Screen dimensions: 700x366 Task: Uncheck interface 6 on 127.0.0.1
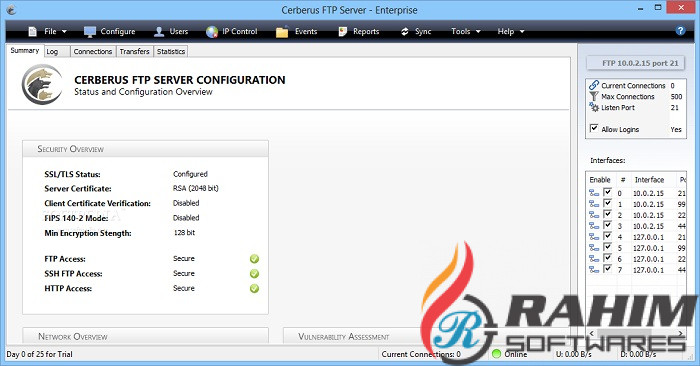[607, 258]
